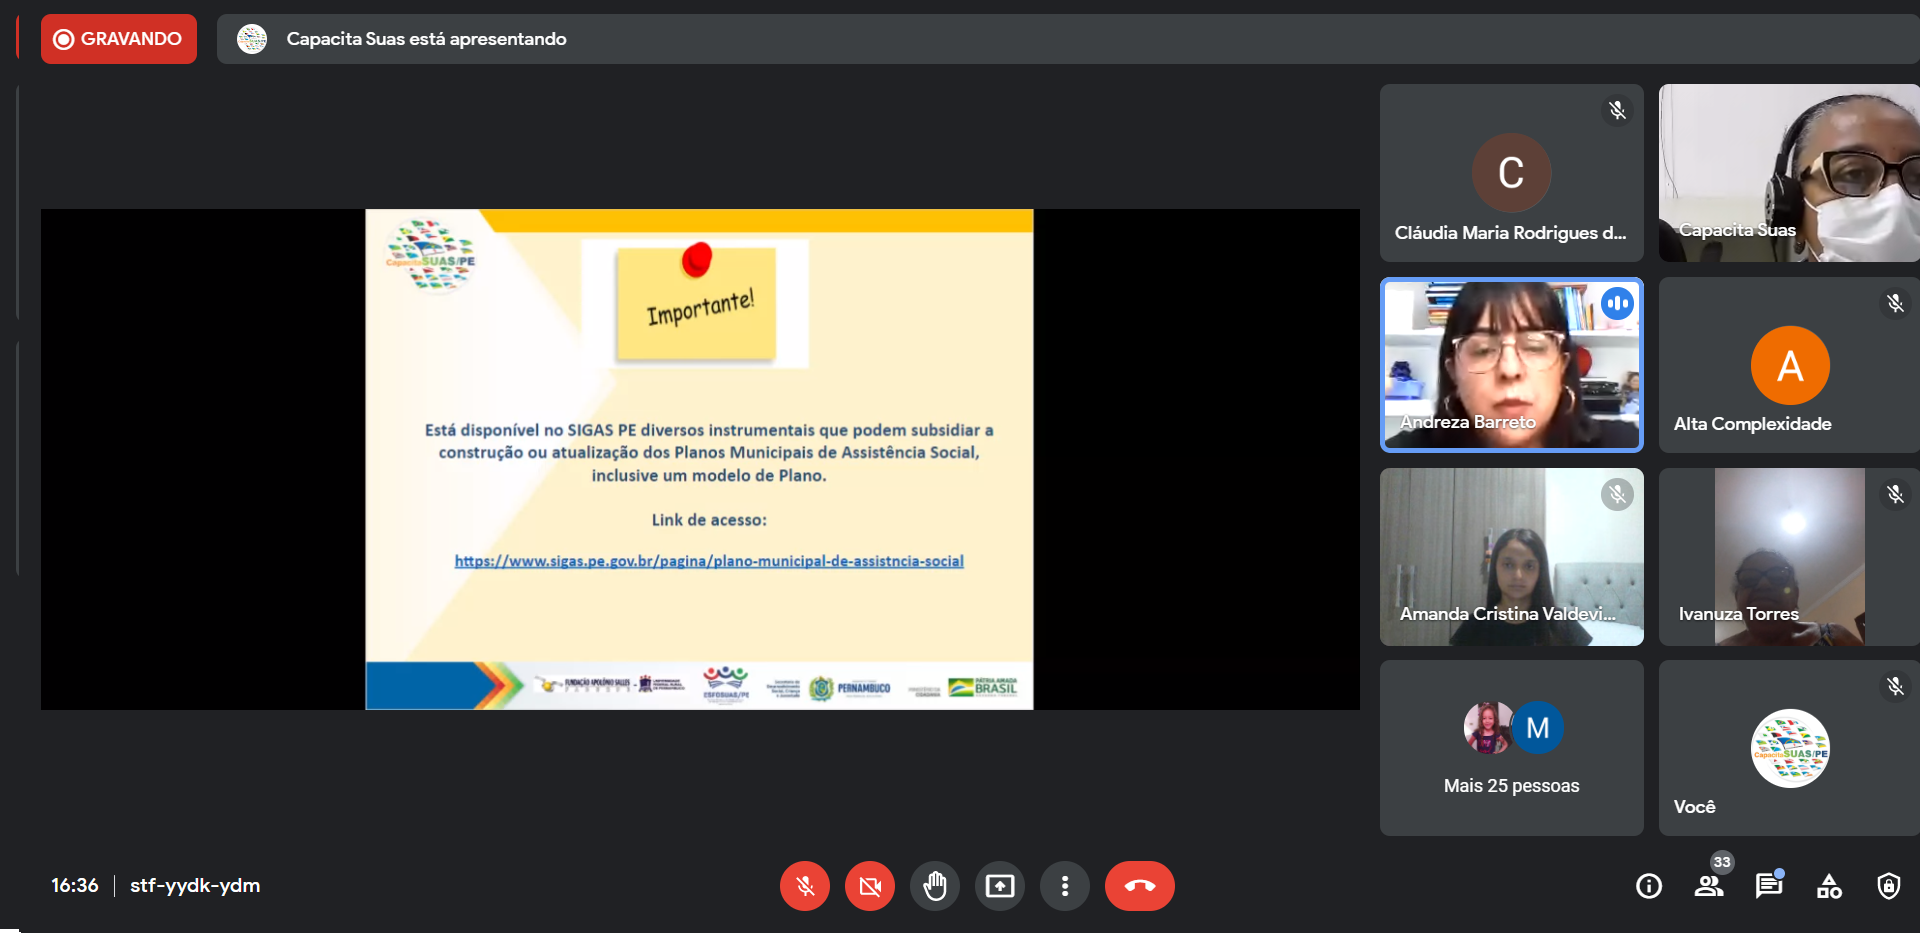Click the Capacita Suas presenting banner

[426, 39]
